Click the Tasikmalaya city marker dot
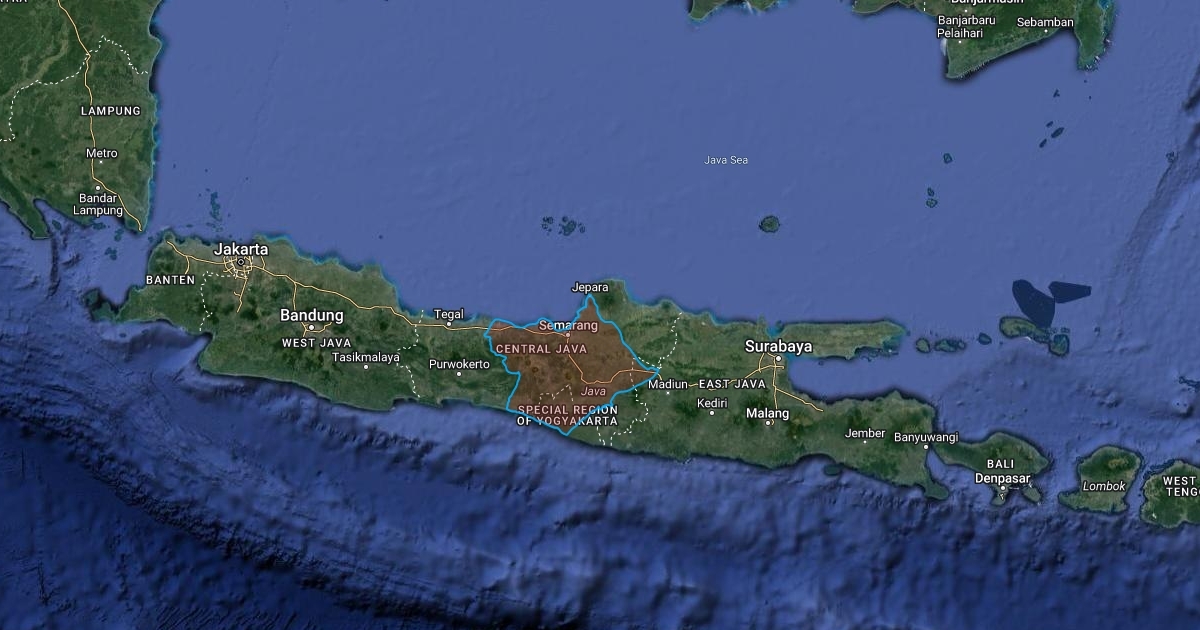Viewport: 1200px width, 630px height. coord(366,367)
